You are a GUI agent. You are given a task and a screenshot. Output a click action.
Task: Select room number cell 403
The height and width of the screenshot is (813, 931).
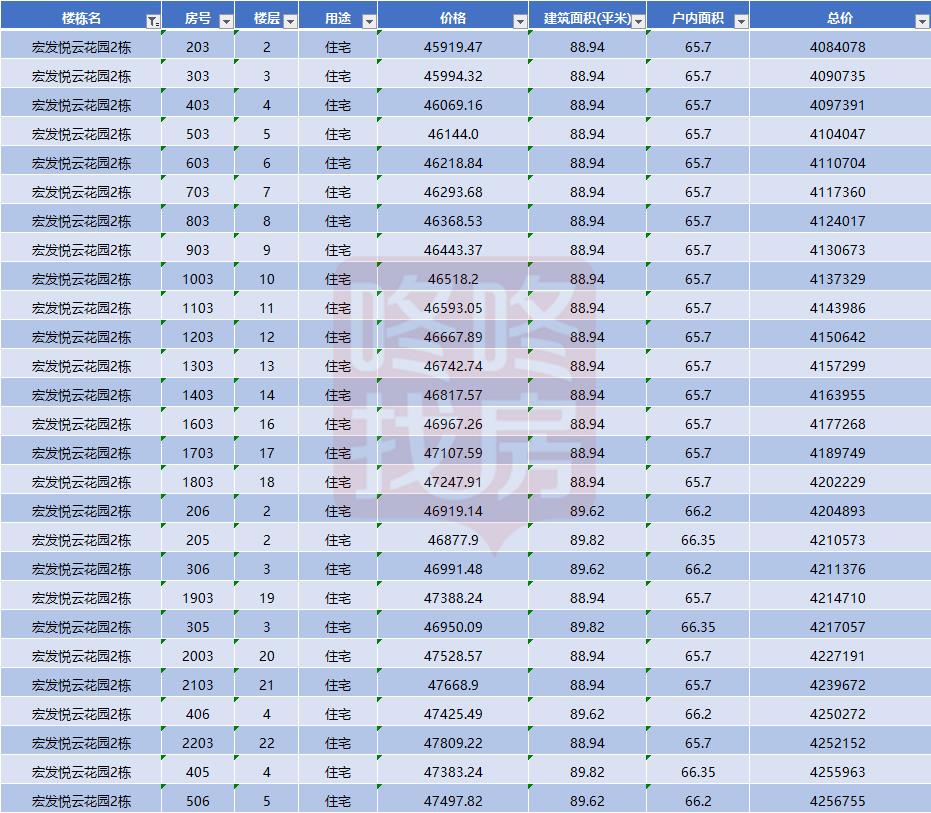[x=198, y=105]
